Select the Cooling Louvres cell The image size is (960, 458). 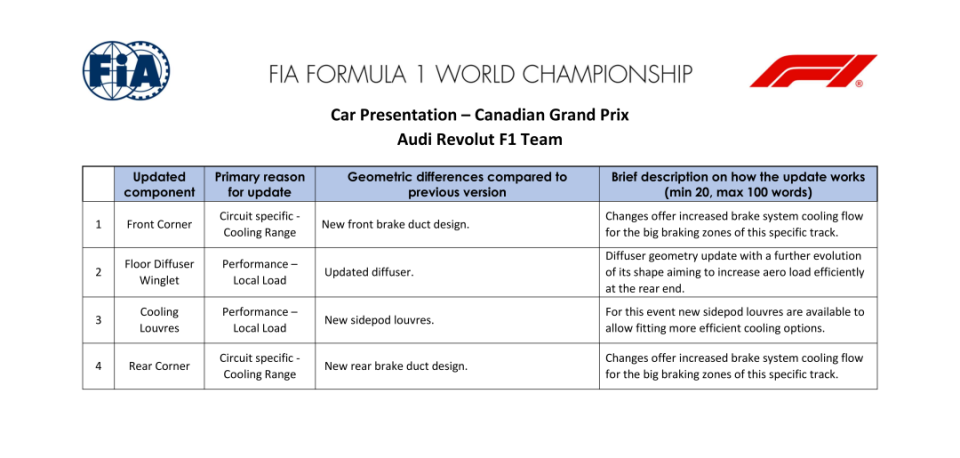[x=159, y=320]
